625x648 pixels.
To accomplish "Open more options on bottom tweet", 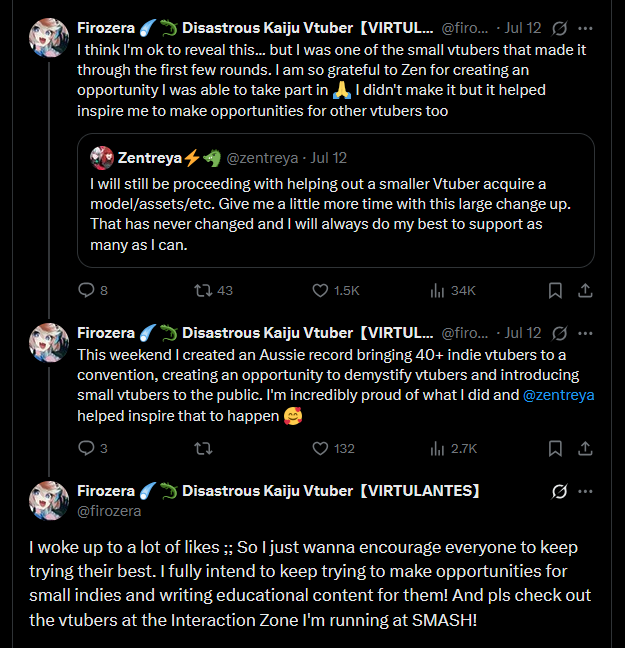I will (x=586, y=491).
